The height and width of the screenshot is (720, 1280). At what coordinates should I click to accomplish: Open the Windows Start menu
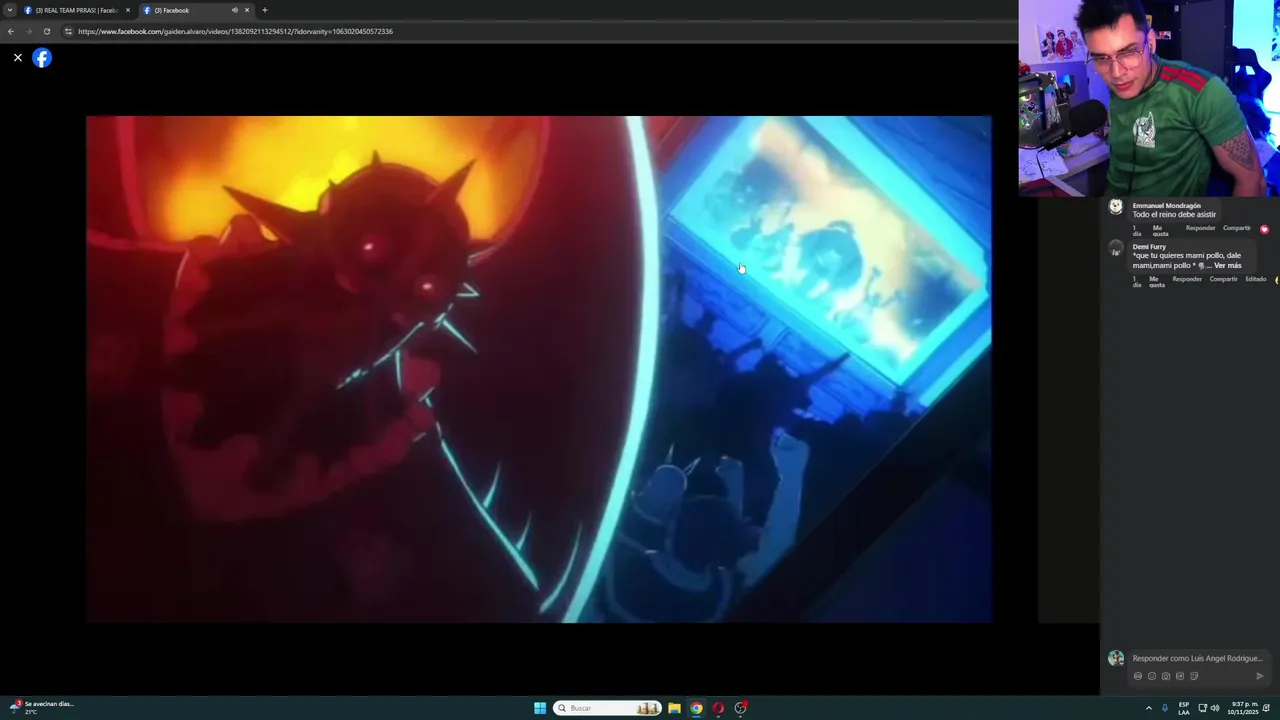(540, 708)
